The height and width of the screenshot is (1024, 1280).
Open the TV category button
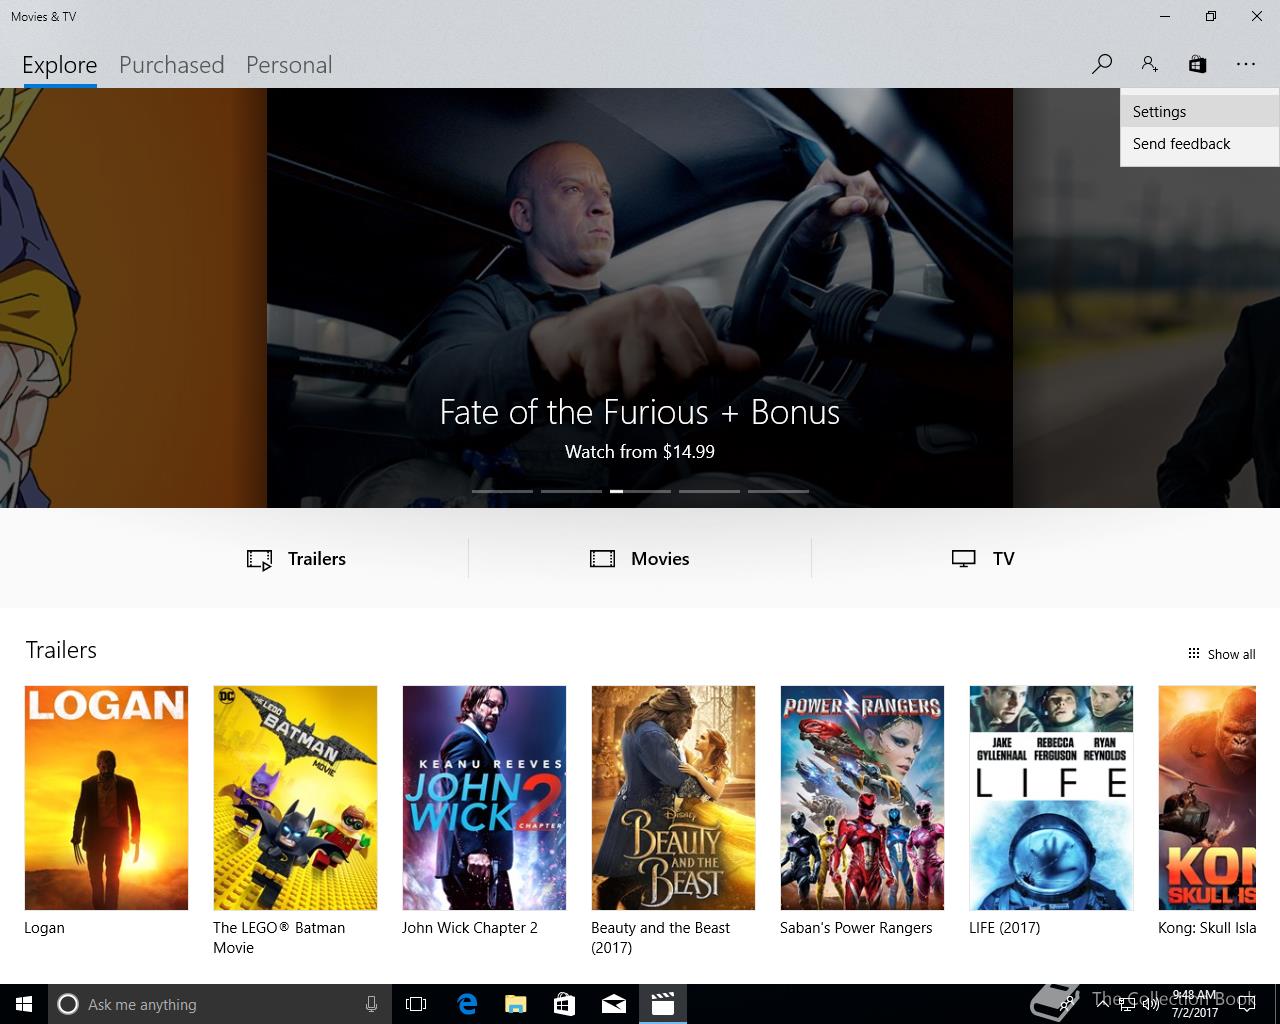click(x=983, y=559)
